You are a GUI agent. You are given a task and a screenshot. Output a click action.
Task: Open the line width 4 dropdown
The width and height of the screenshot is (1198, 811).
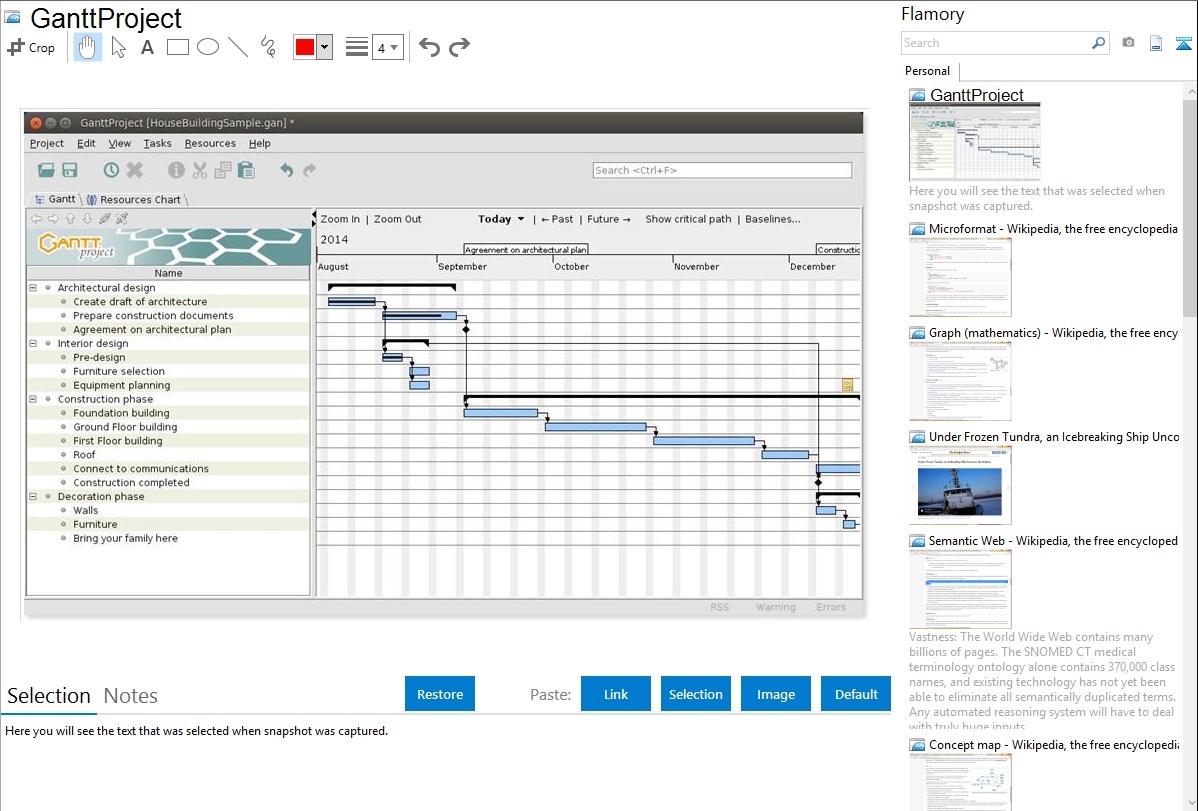387,48
